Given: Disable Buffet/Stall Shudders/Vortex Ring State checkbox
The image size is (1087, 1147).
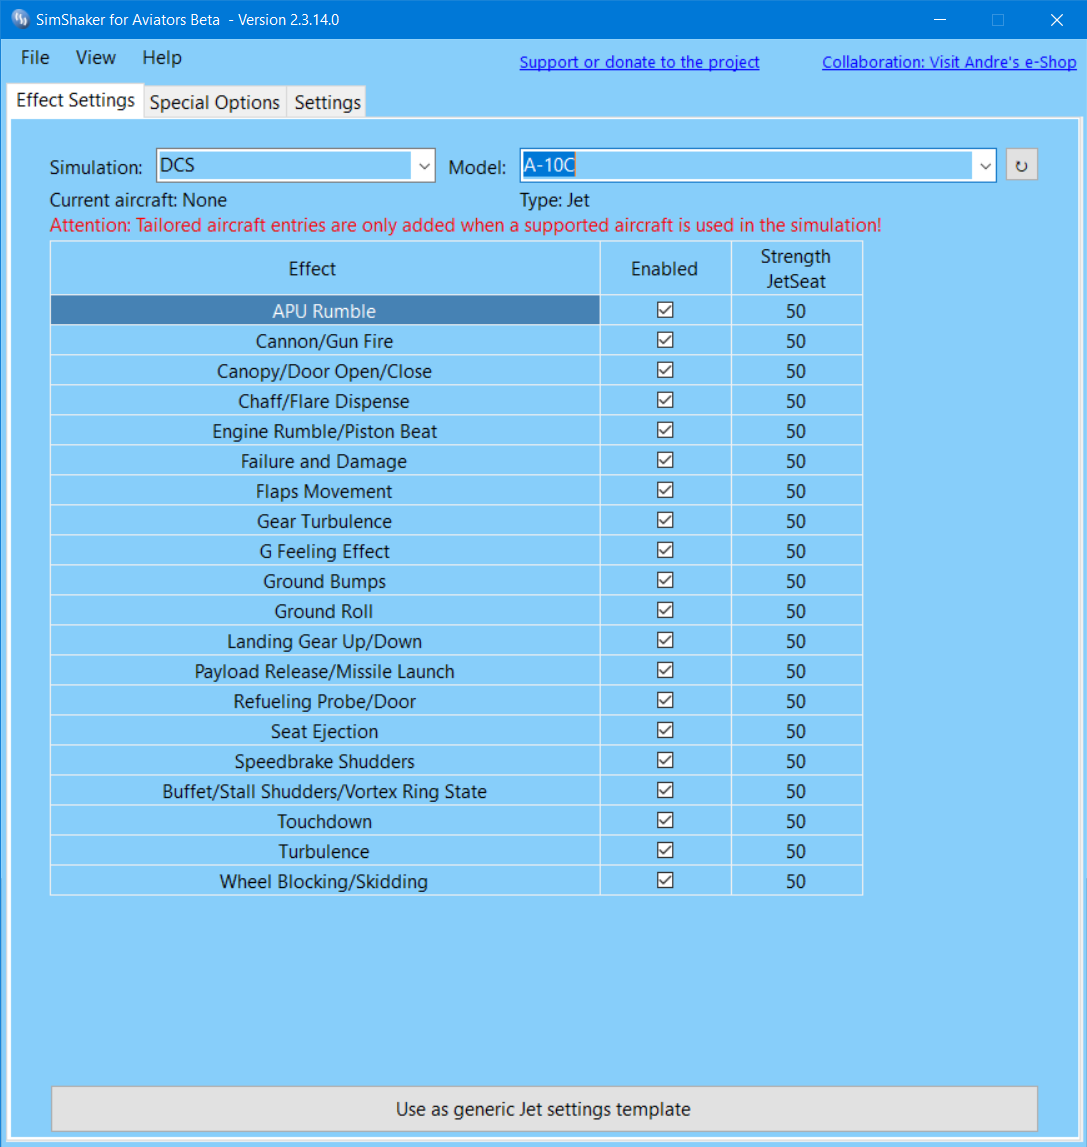Looking at the screenshot, I should click(x=665, y=790).
